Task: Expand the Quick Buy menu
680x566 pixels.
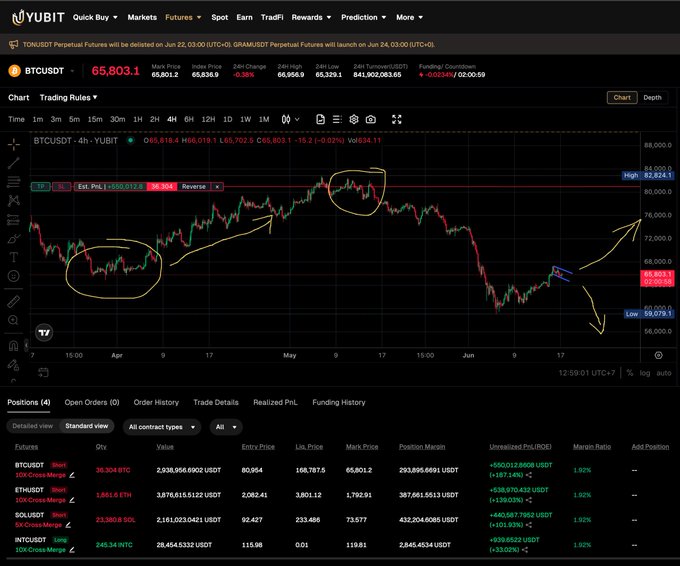Action: pyautogui.click(x=95, y=17)
